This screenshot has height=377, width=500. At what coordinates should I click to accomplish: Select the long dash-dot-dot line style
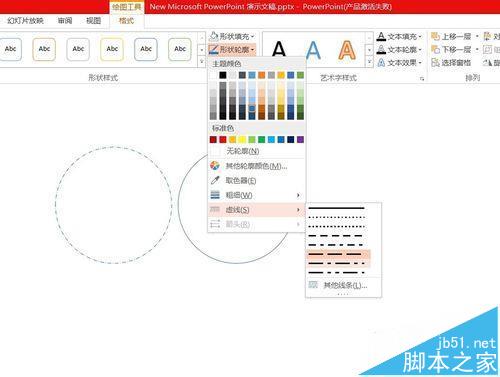pos(337,273)
